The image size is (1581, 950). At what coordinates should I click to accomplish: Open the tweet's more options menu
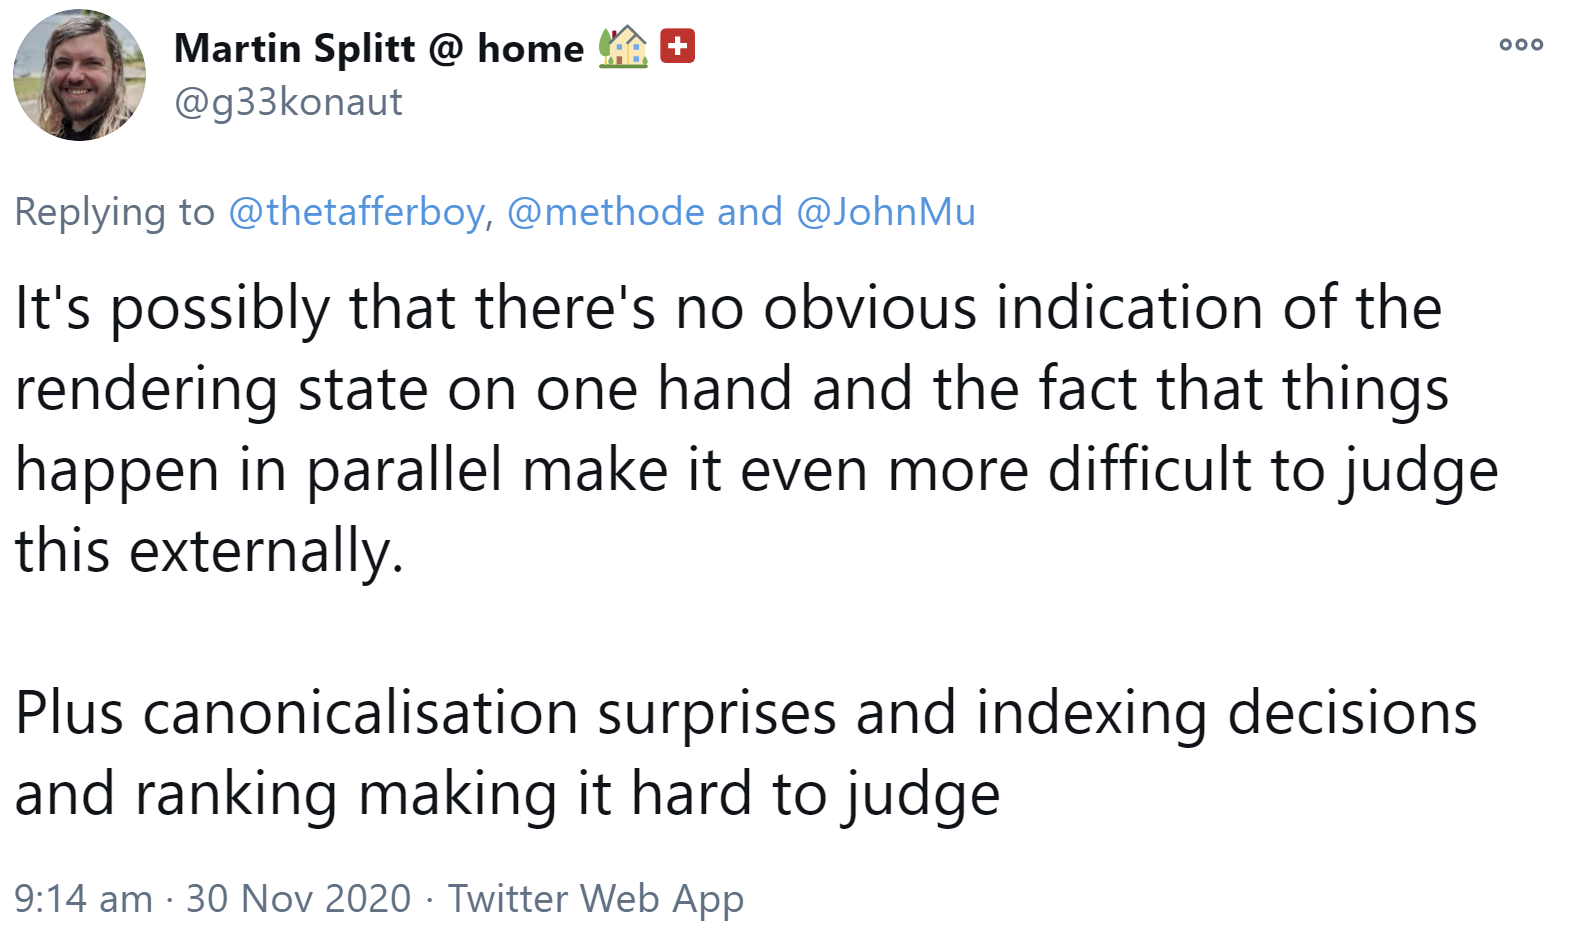click(1520, 44)
